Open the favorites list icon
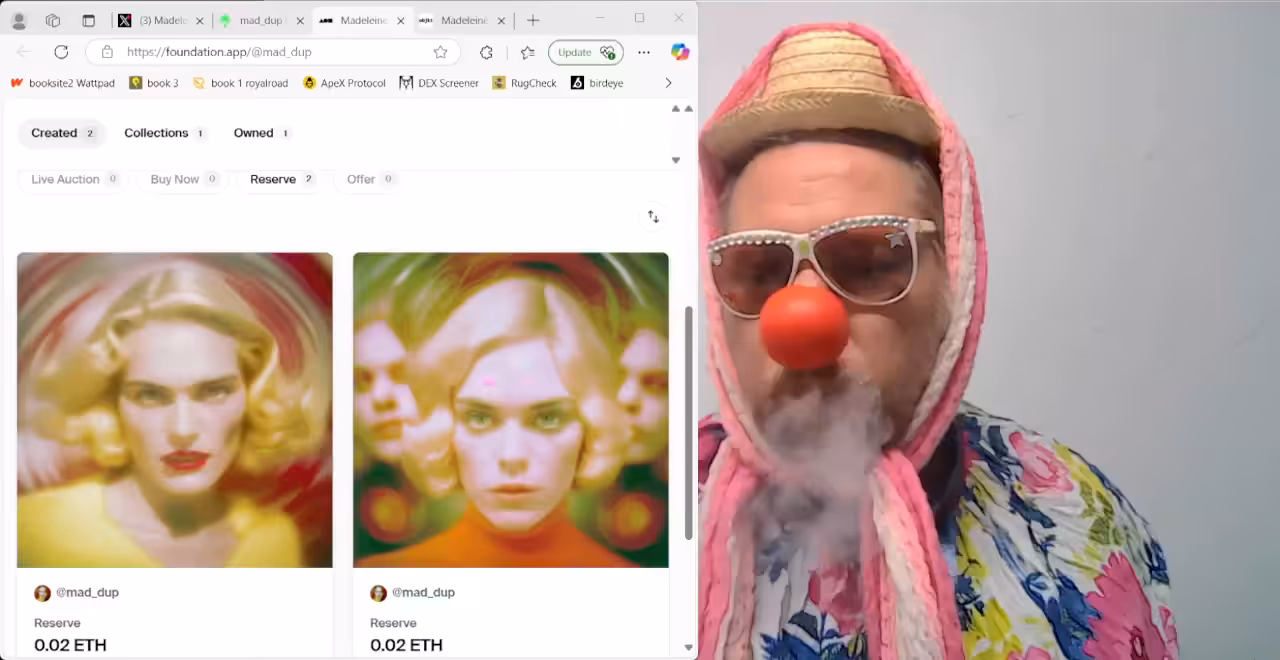Viewport: 1280px width, 660px height. point(527,52)
